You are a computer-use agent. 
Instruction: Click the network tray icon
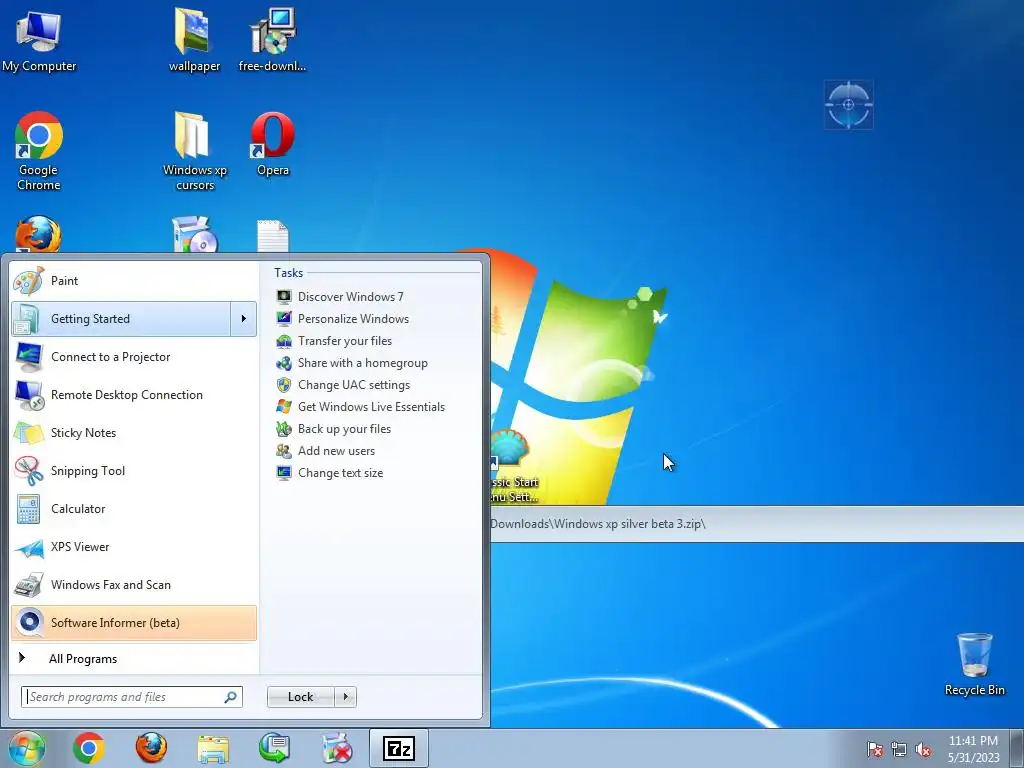(x=899, y=749)
